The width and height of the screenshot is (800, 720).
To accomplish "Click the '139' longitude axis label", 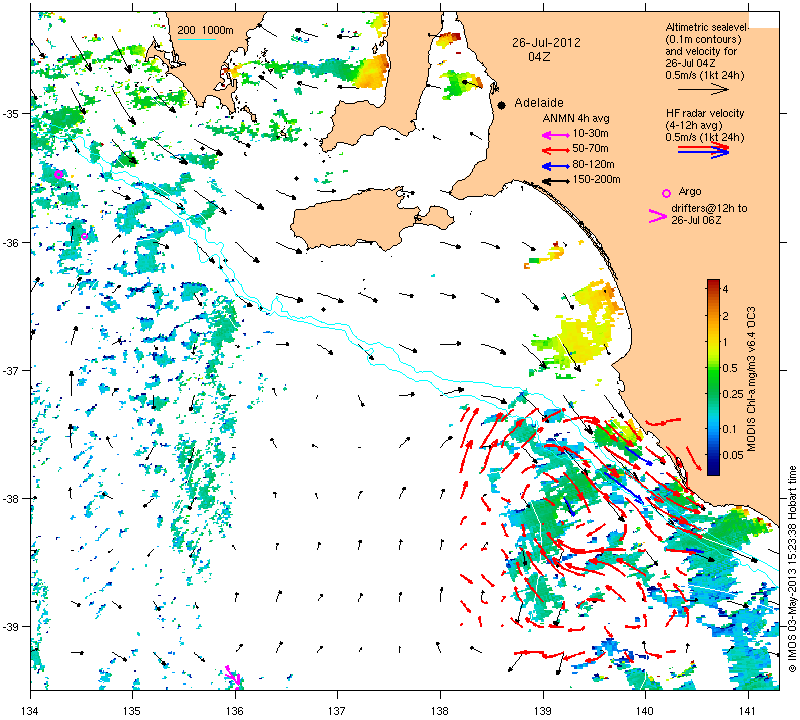I will (x=543, y=709).
